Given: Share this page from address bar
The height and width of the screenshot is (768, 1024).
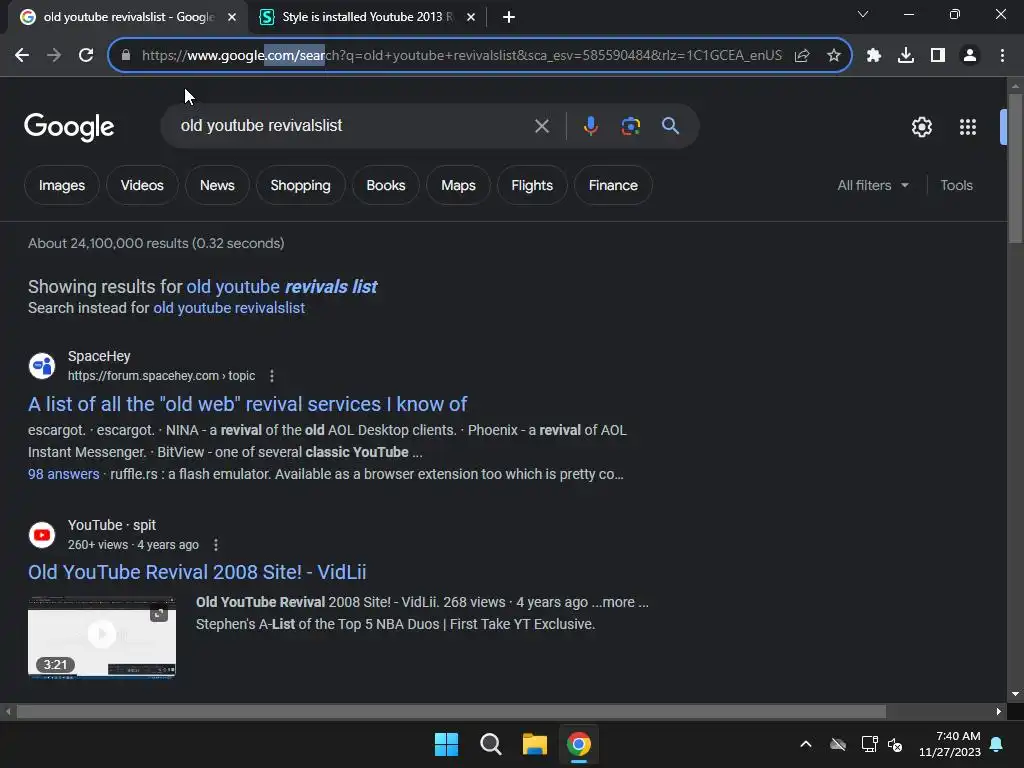Looking at the screenshot, I should click(802, 56).
